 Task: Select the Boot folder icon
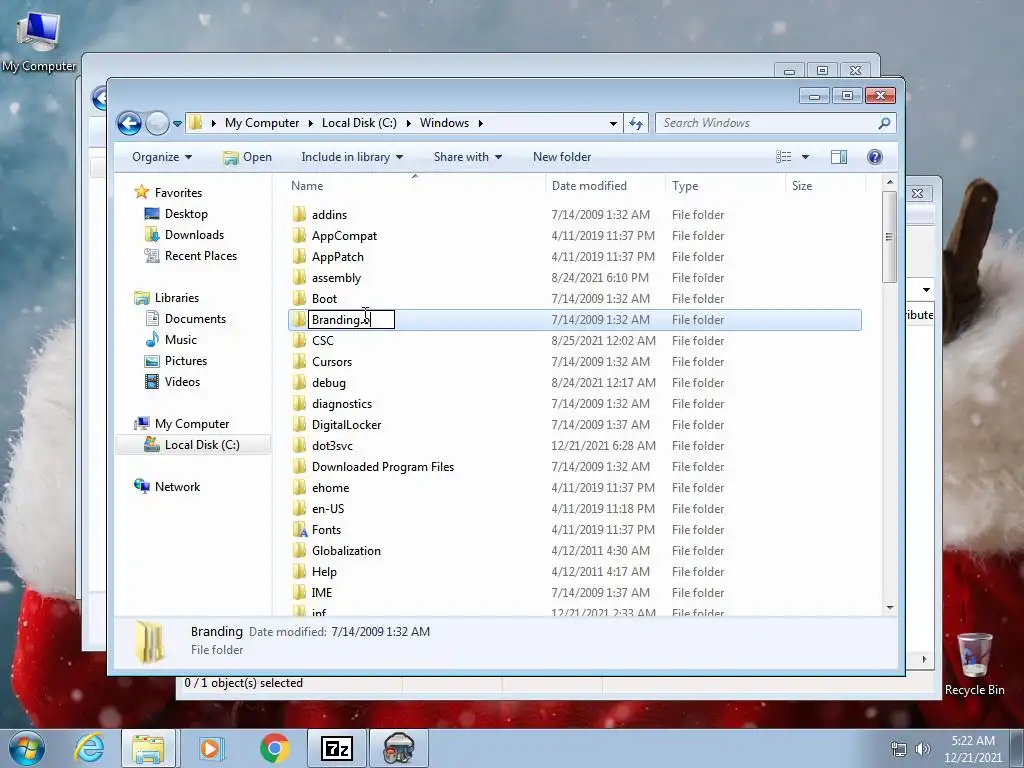point(299,298)
